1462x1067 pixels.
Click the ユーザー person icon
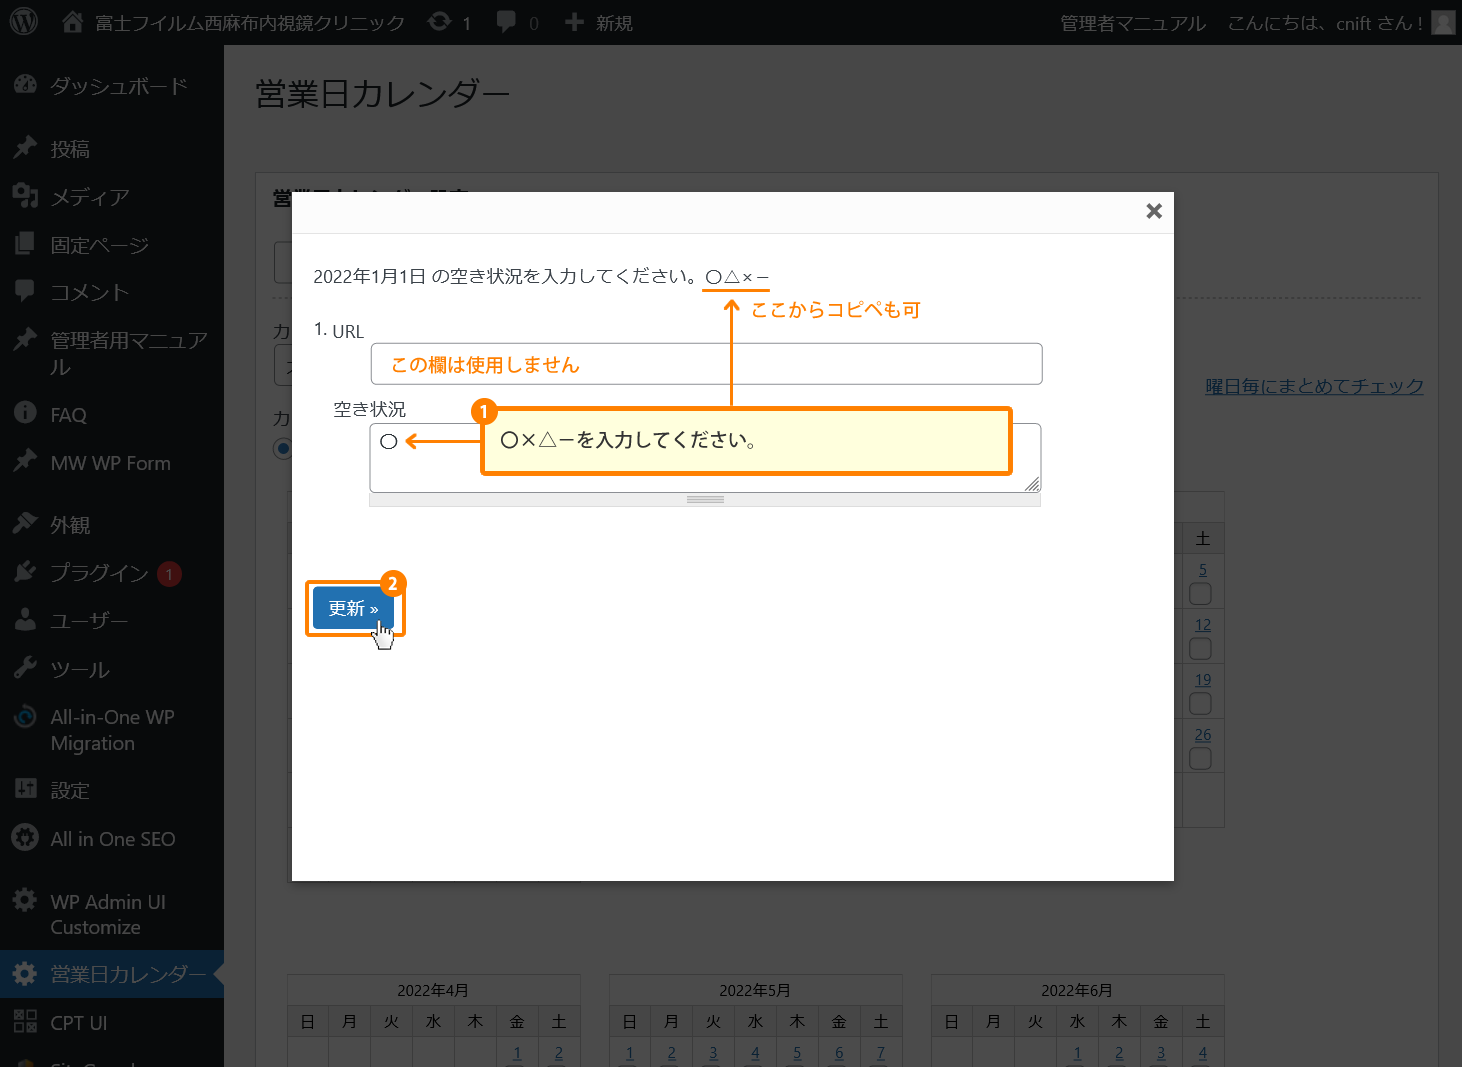25,619
